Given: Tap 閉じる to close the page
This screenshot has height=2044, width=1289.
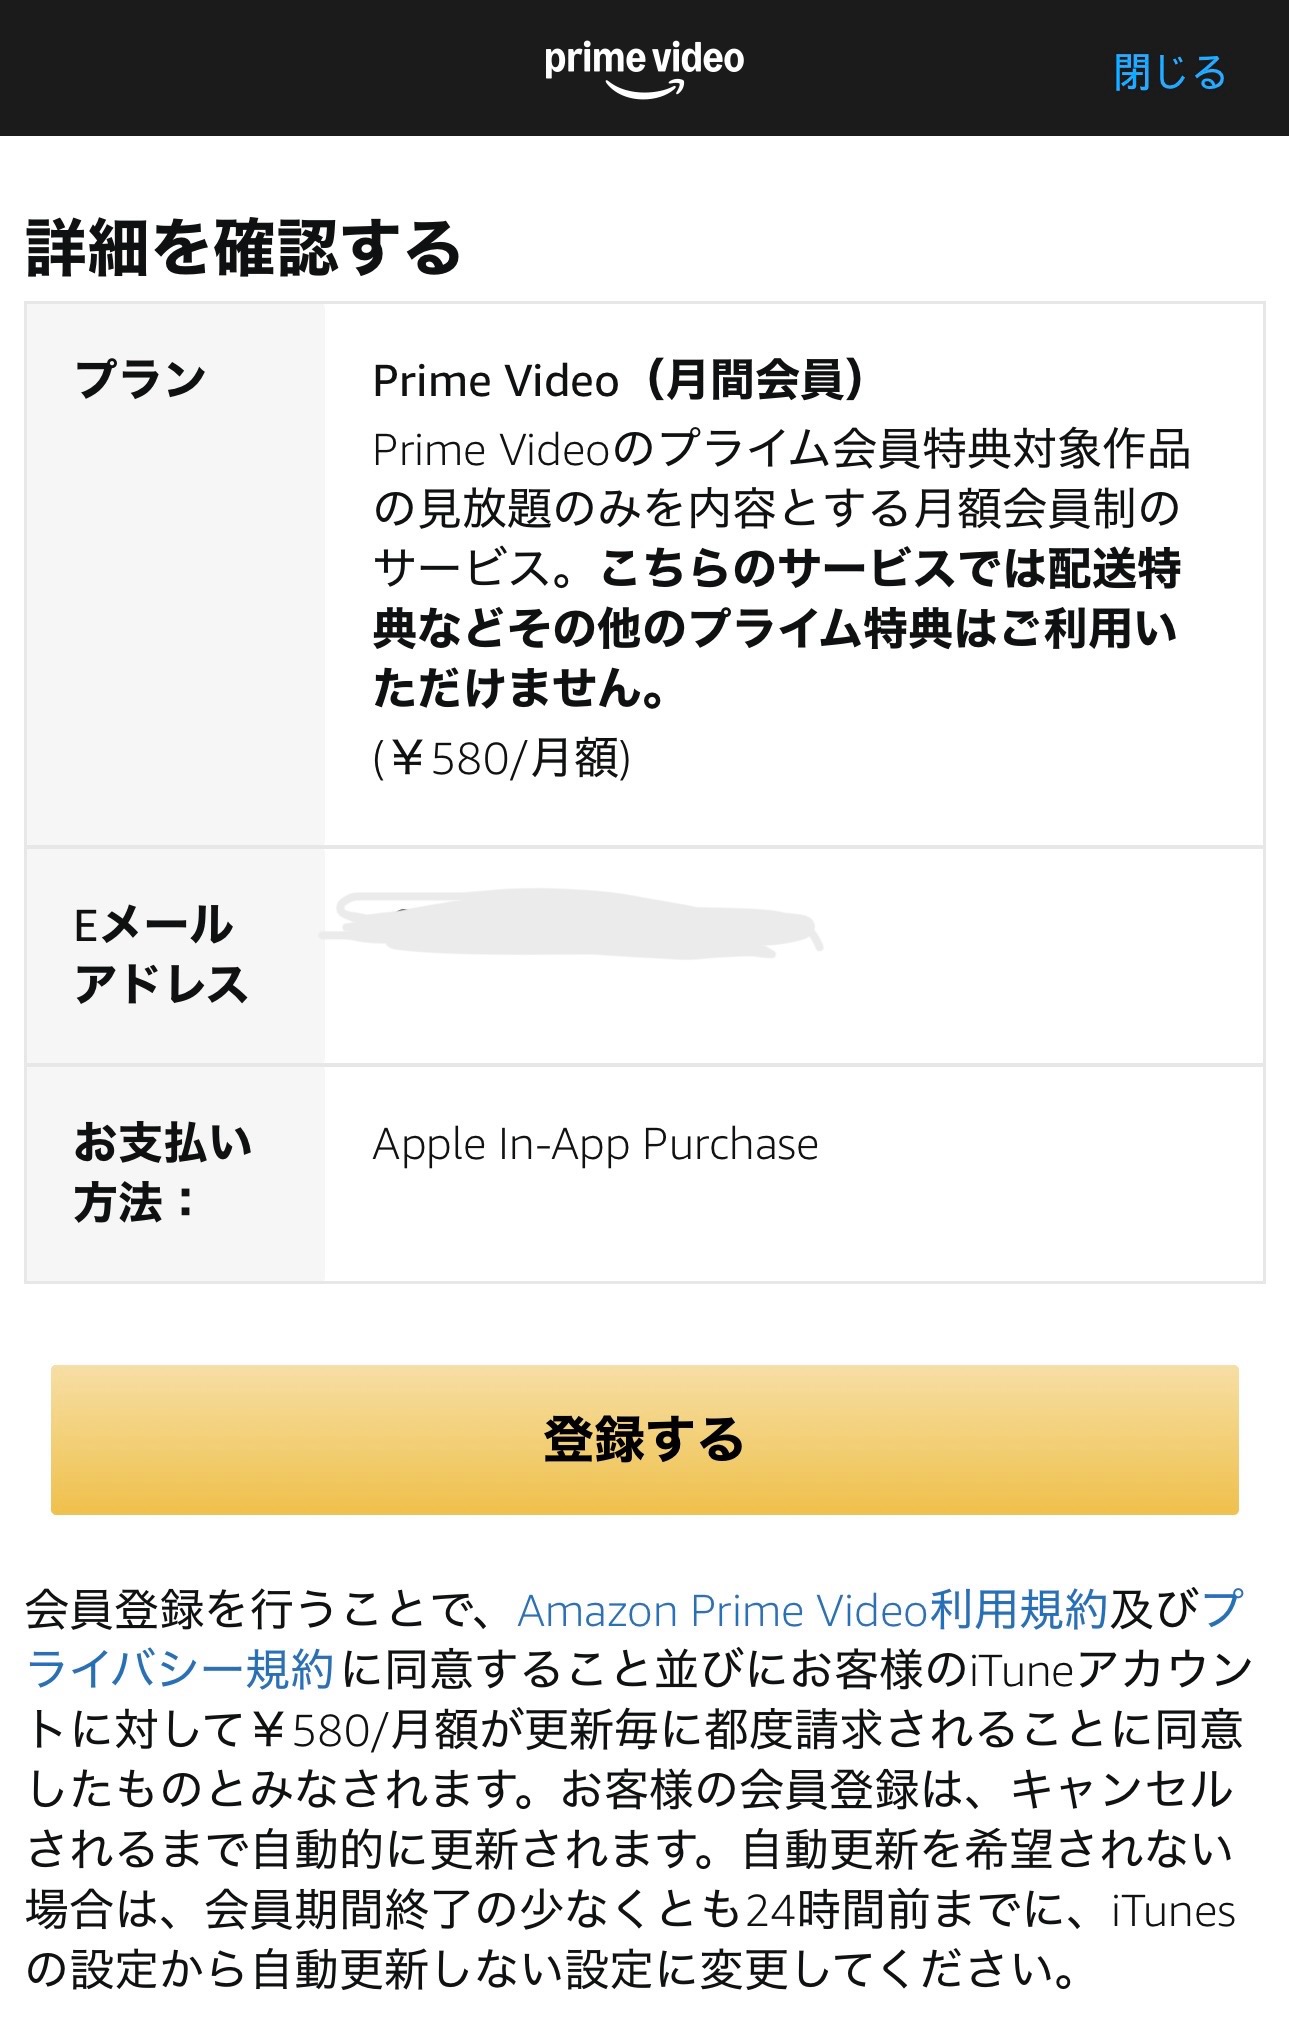Looking at the screenshot, I should coord(1168,72).
